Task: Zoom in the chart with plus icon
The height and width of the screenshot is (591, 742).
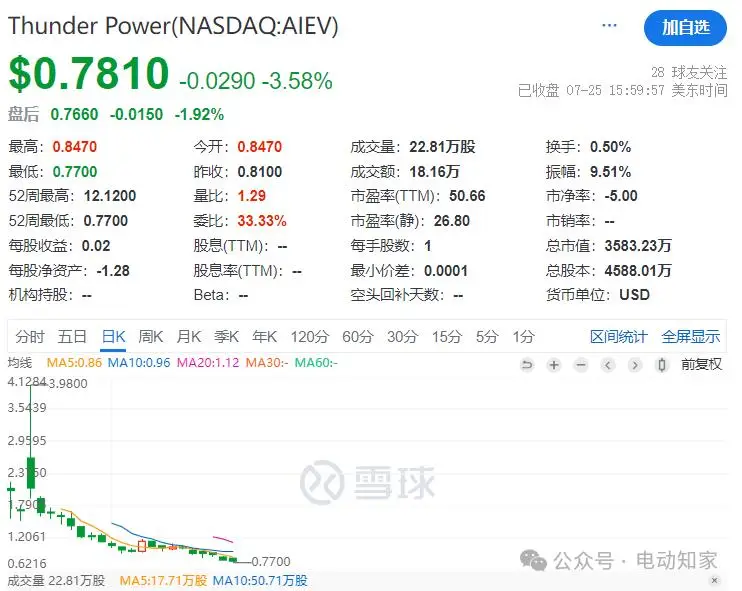Action: pos(554,365)
